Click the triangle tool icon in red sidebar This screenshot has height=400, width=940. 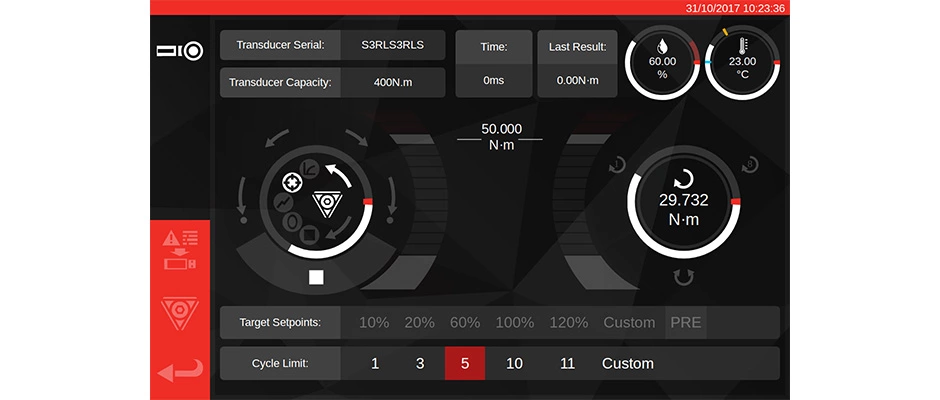point(180,314)
